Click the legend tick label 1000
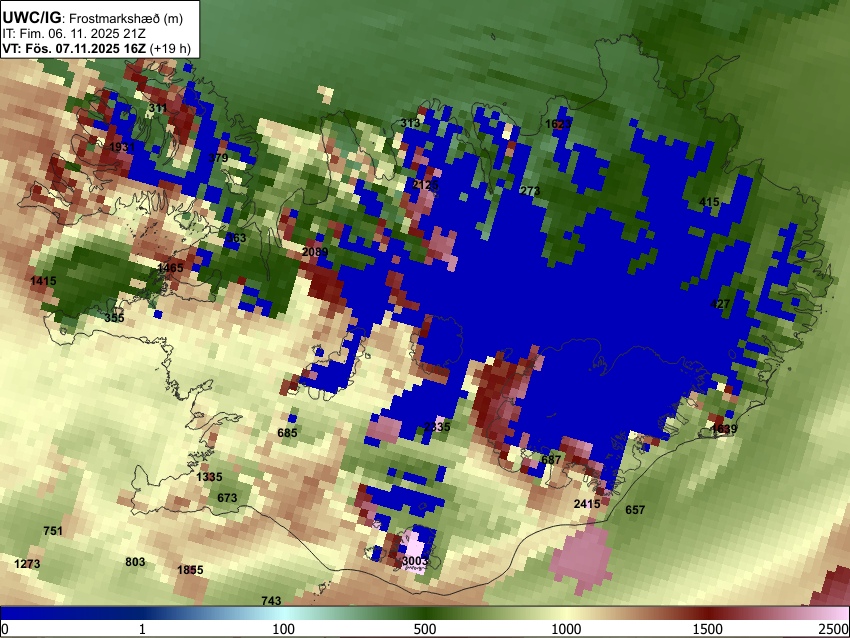Image resolution: width=850 pixels, height=638 pixels. click(566, 629)
